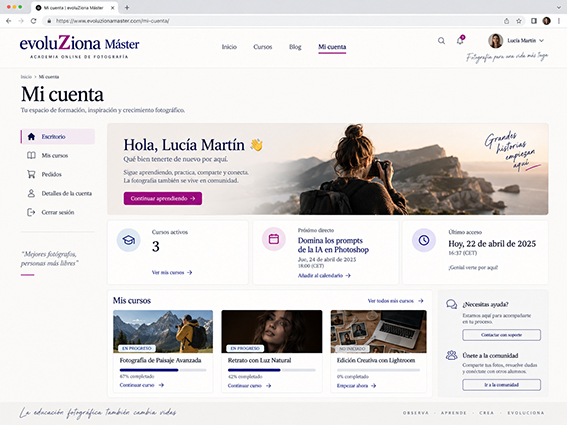Click the Contactar con soporte button
The image size is (567, 425).
point(501,335)
